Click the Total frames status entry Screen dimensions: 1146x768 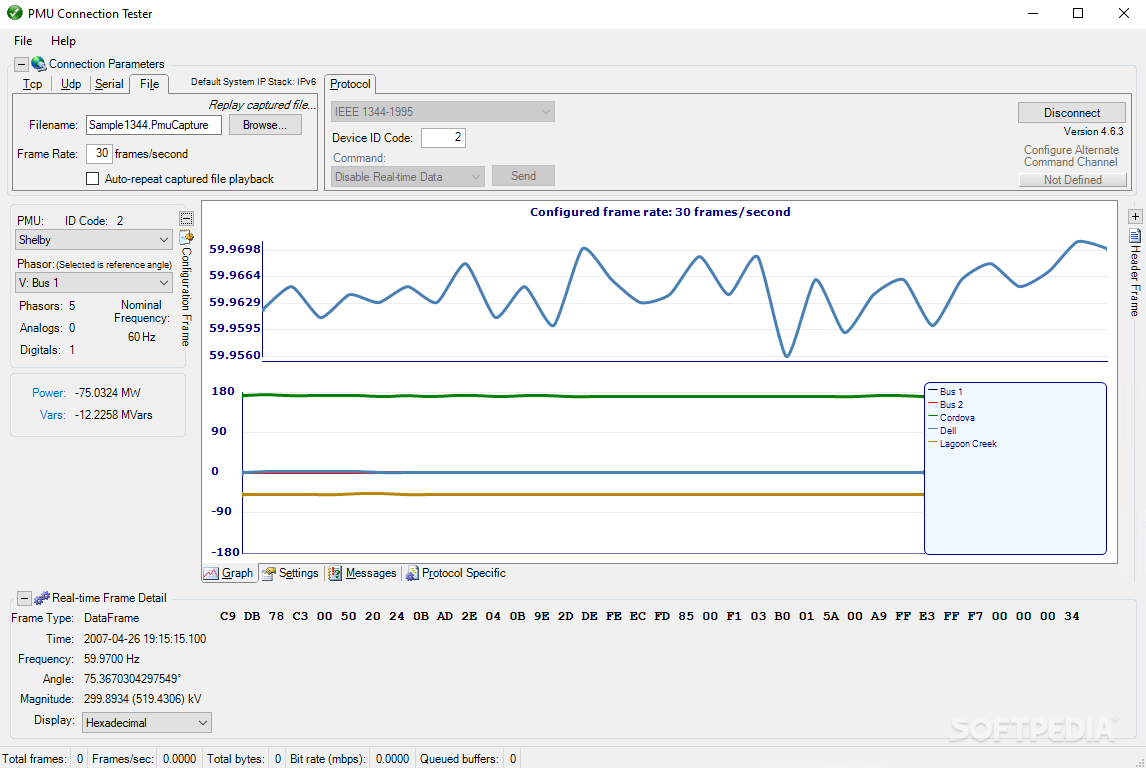pyautogui.click(x=43, y=759)
